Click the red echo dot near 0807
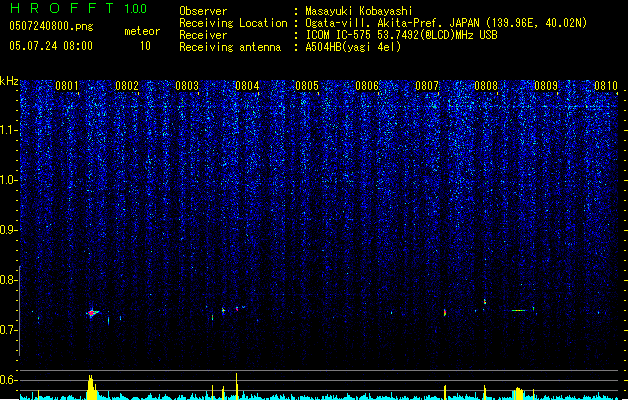 pos(445,312)
